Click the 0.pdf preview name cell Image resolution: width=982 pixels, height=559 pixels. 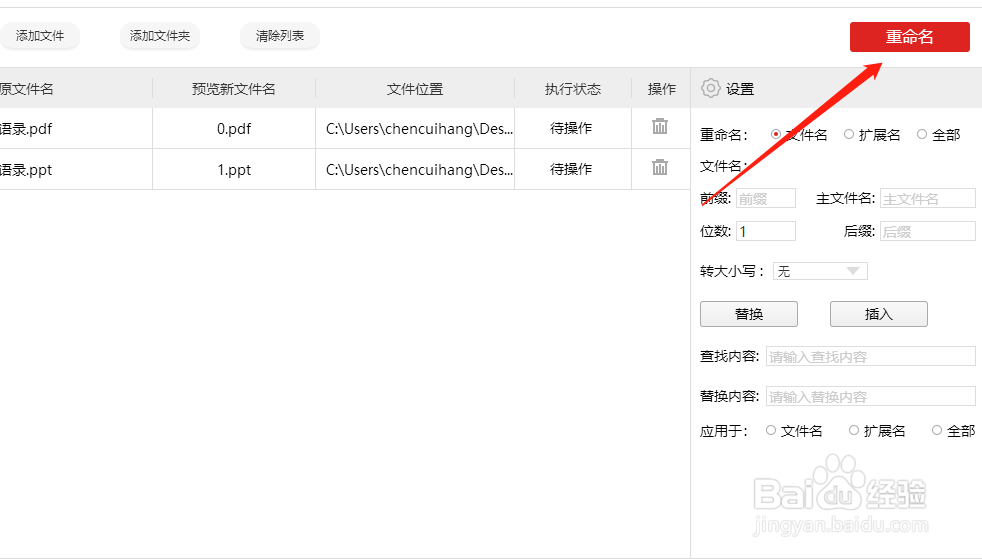pos(234,128)
